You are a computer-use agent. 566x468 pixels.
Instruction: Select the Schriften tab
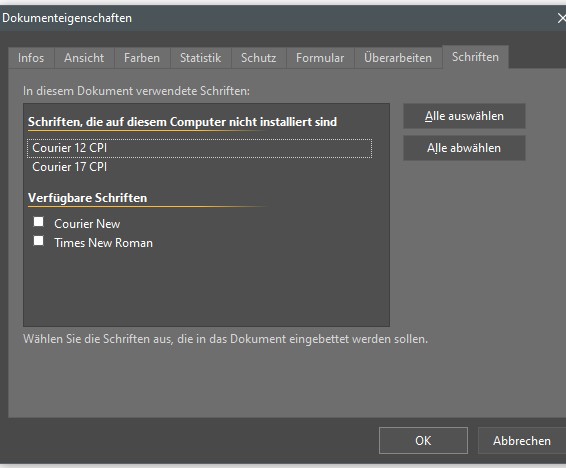tap(475, 57)
